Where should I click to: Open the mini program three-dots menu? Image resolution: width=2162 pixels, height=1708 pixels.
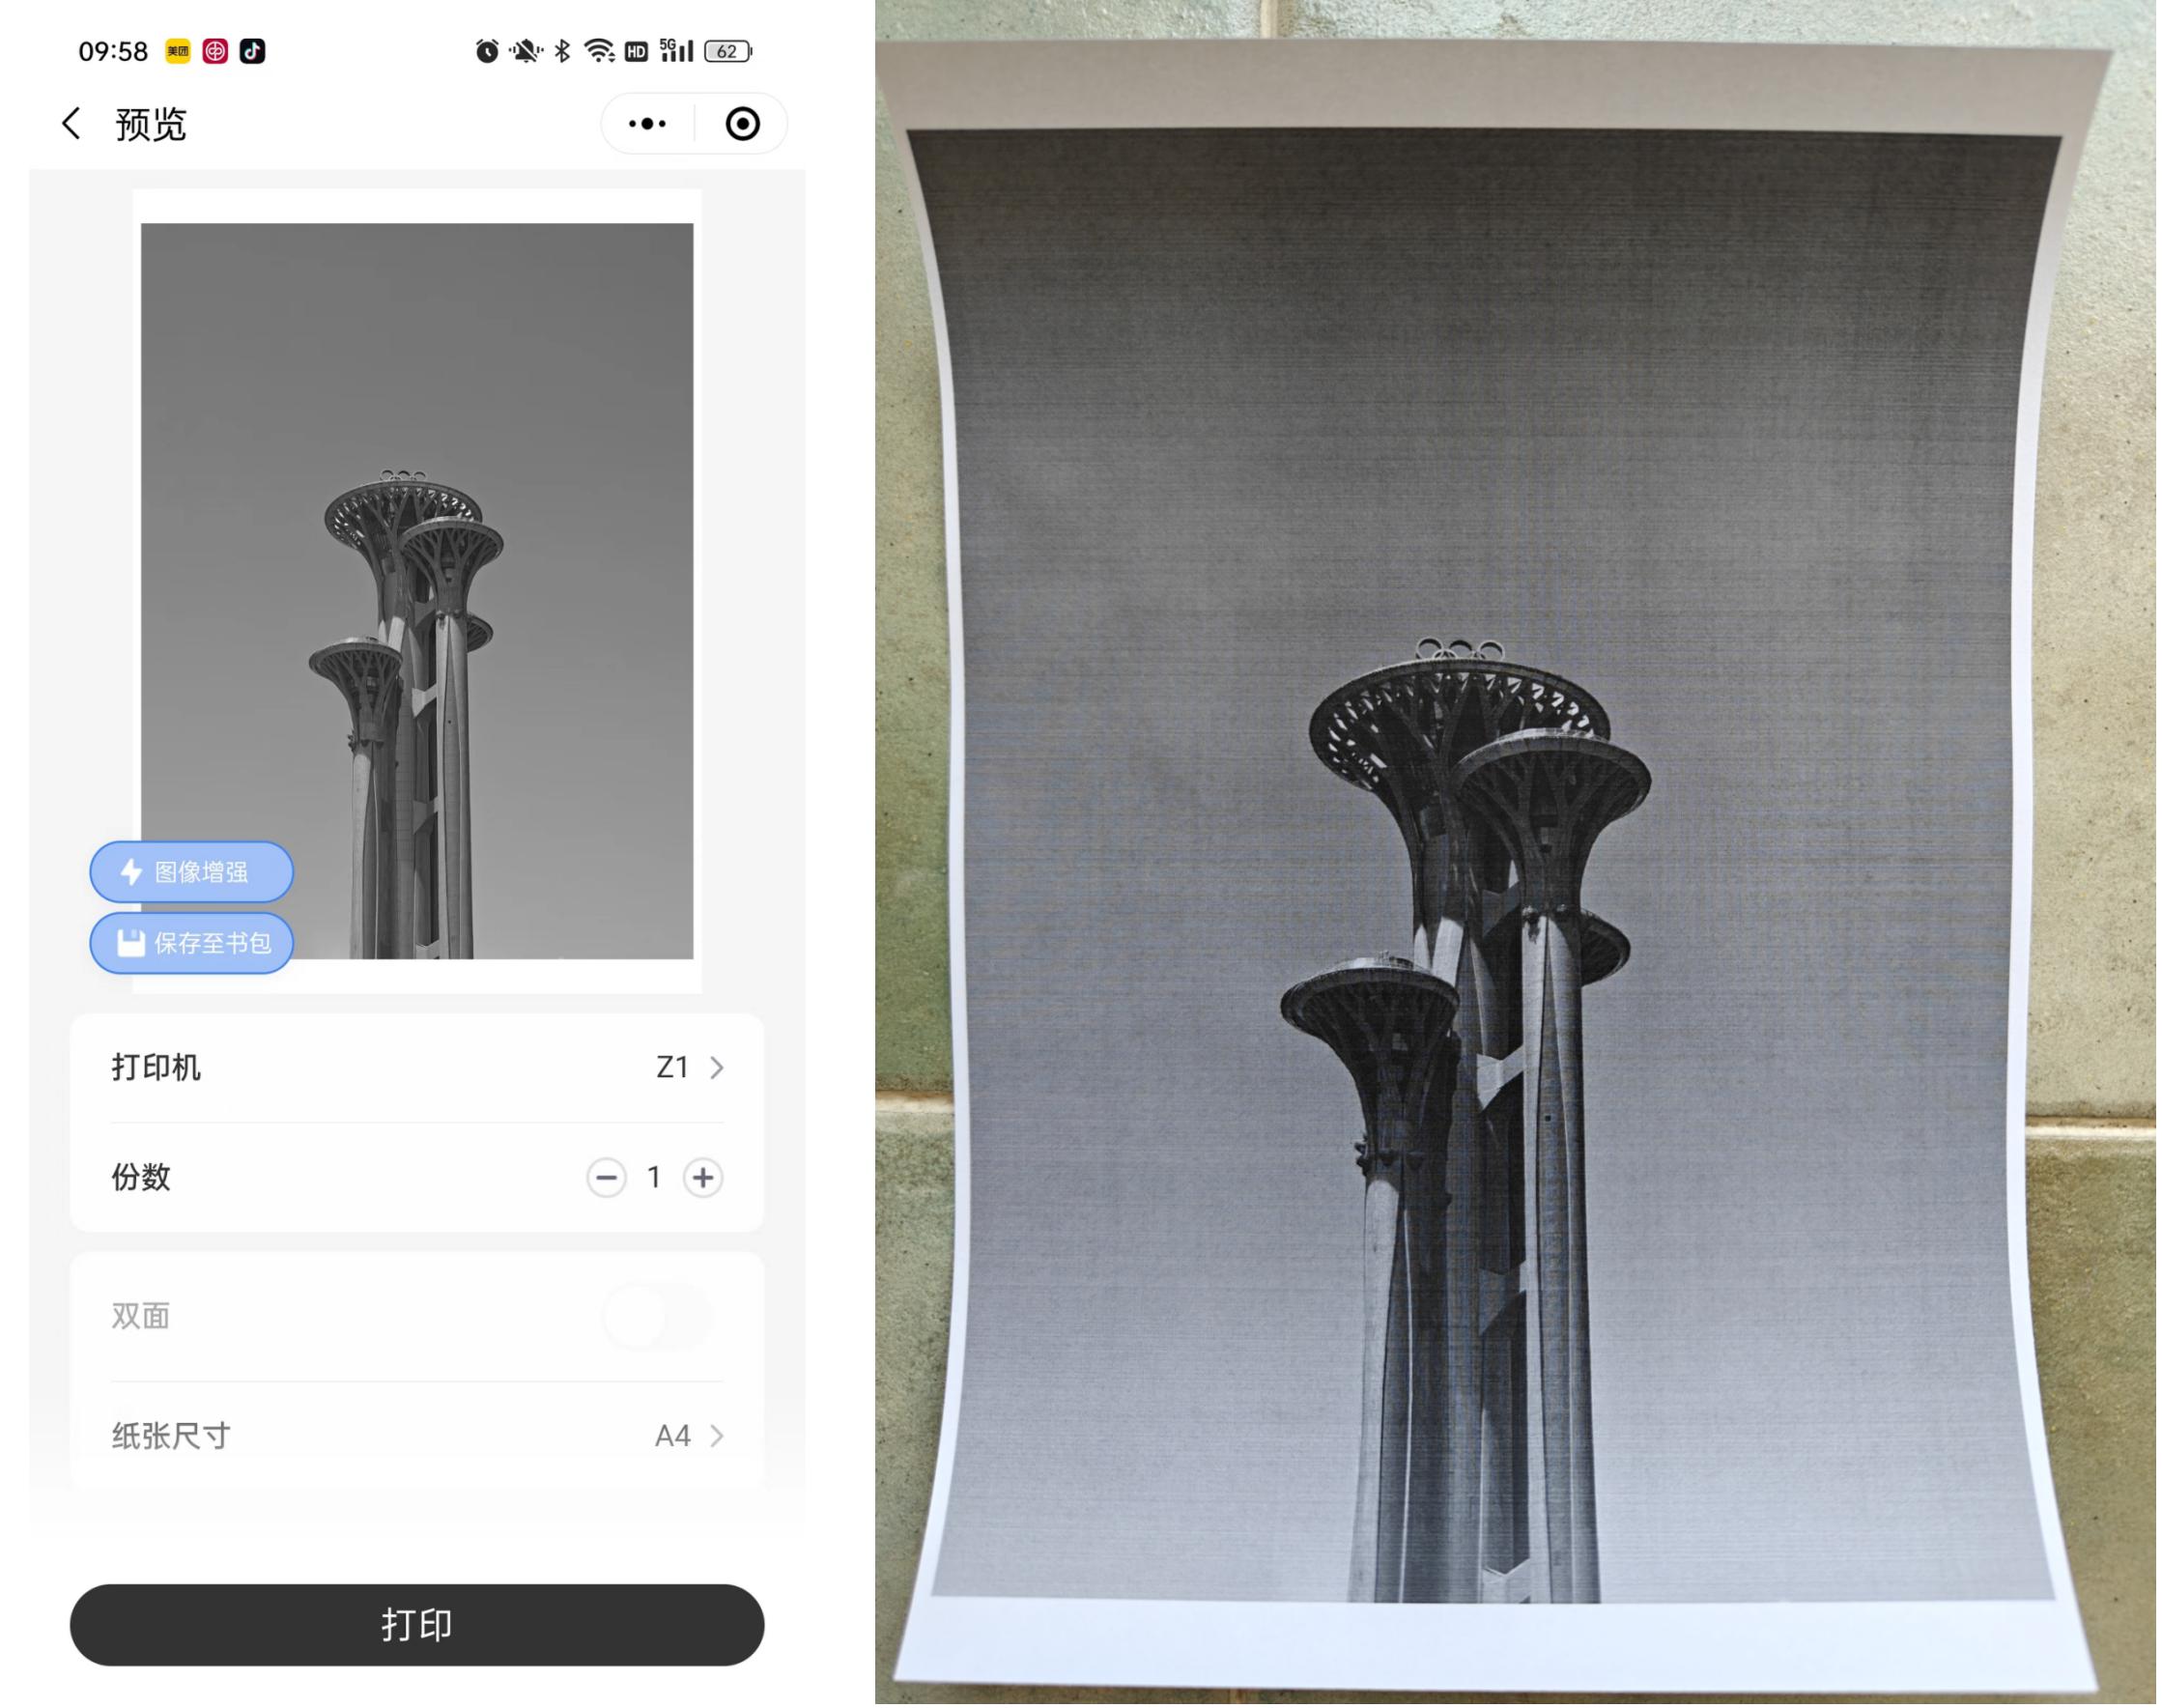pos(647,124)
